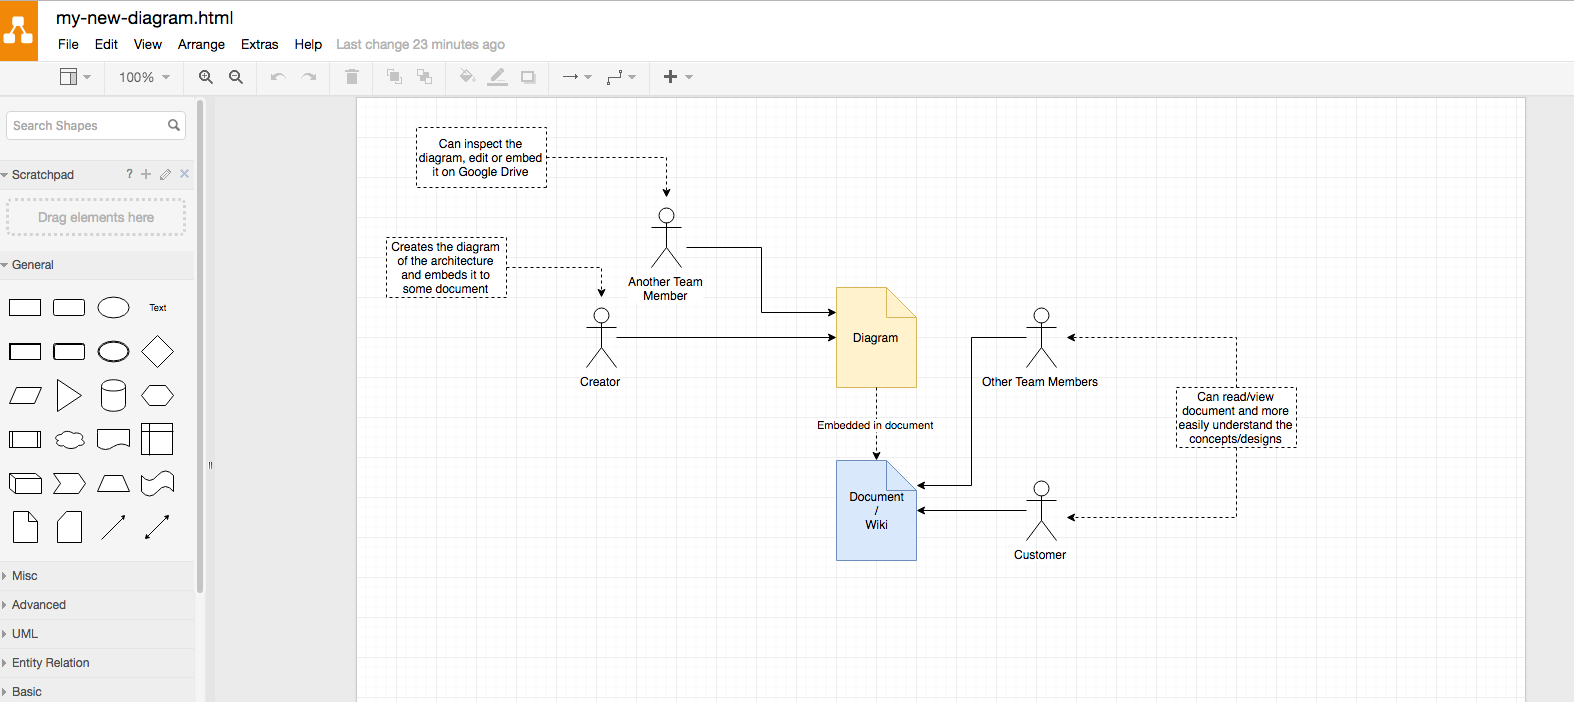
Task: Click the undo arrow icon
Action: coord(278,77)
